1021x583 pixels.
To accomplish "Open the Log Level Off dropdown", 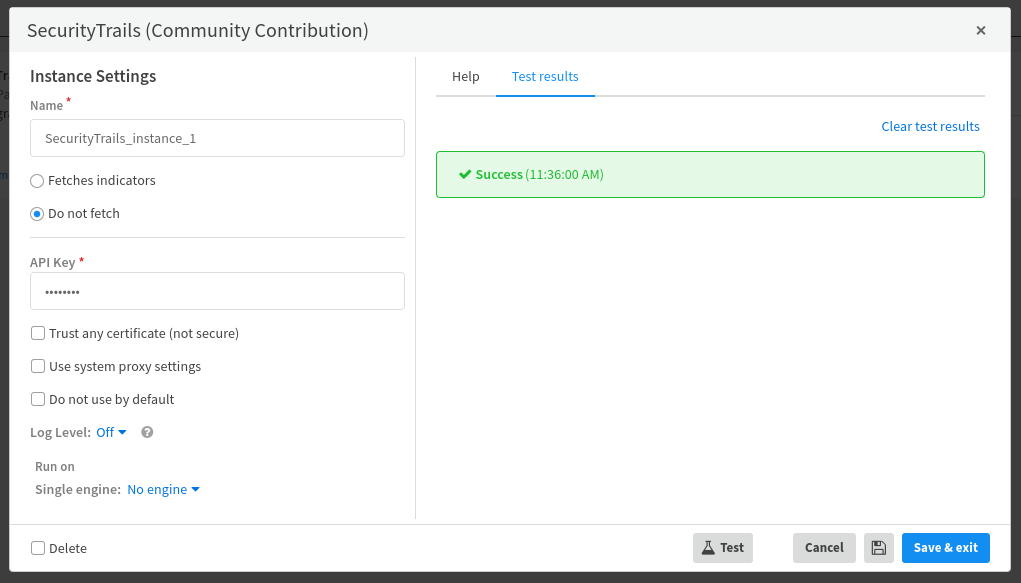I will (x=111, y=433).
